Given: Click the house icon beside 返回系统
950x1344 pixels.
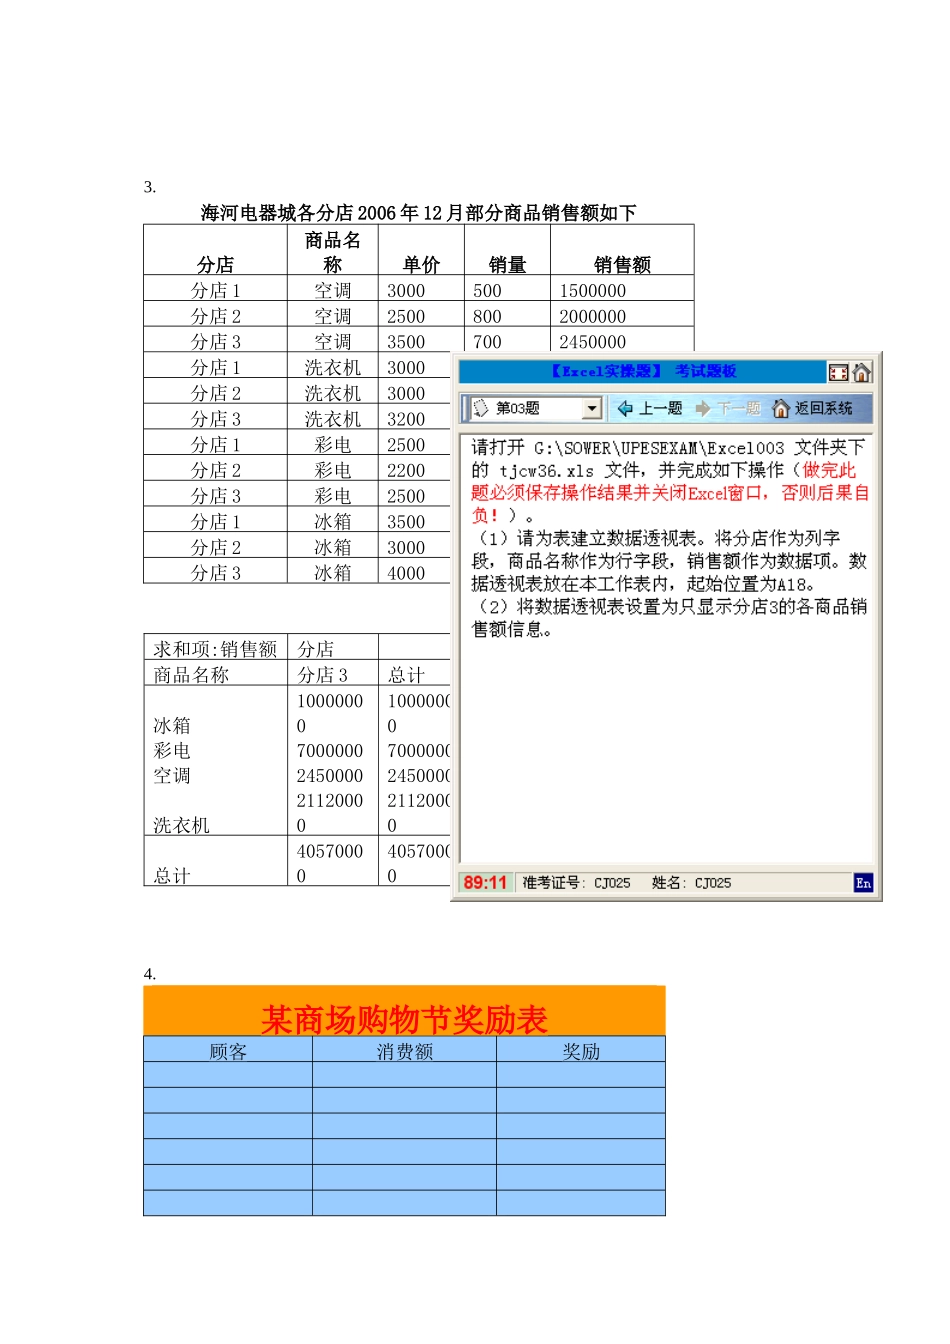Looking at the screenshot, I should pyautogui.click(x=781, y=408).
